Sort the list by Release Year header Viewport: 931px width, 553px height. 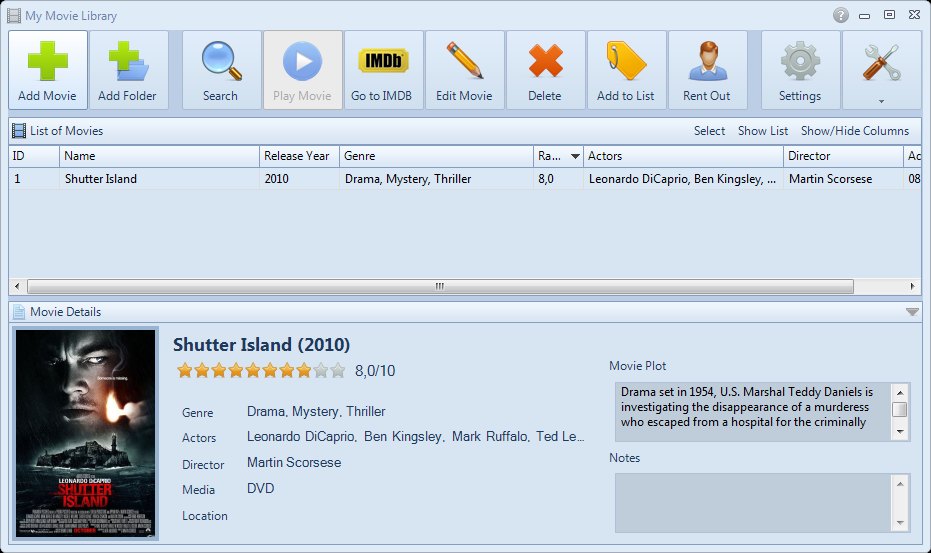298,156
